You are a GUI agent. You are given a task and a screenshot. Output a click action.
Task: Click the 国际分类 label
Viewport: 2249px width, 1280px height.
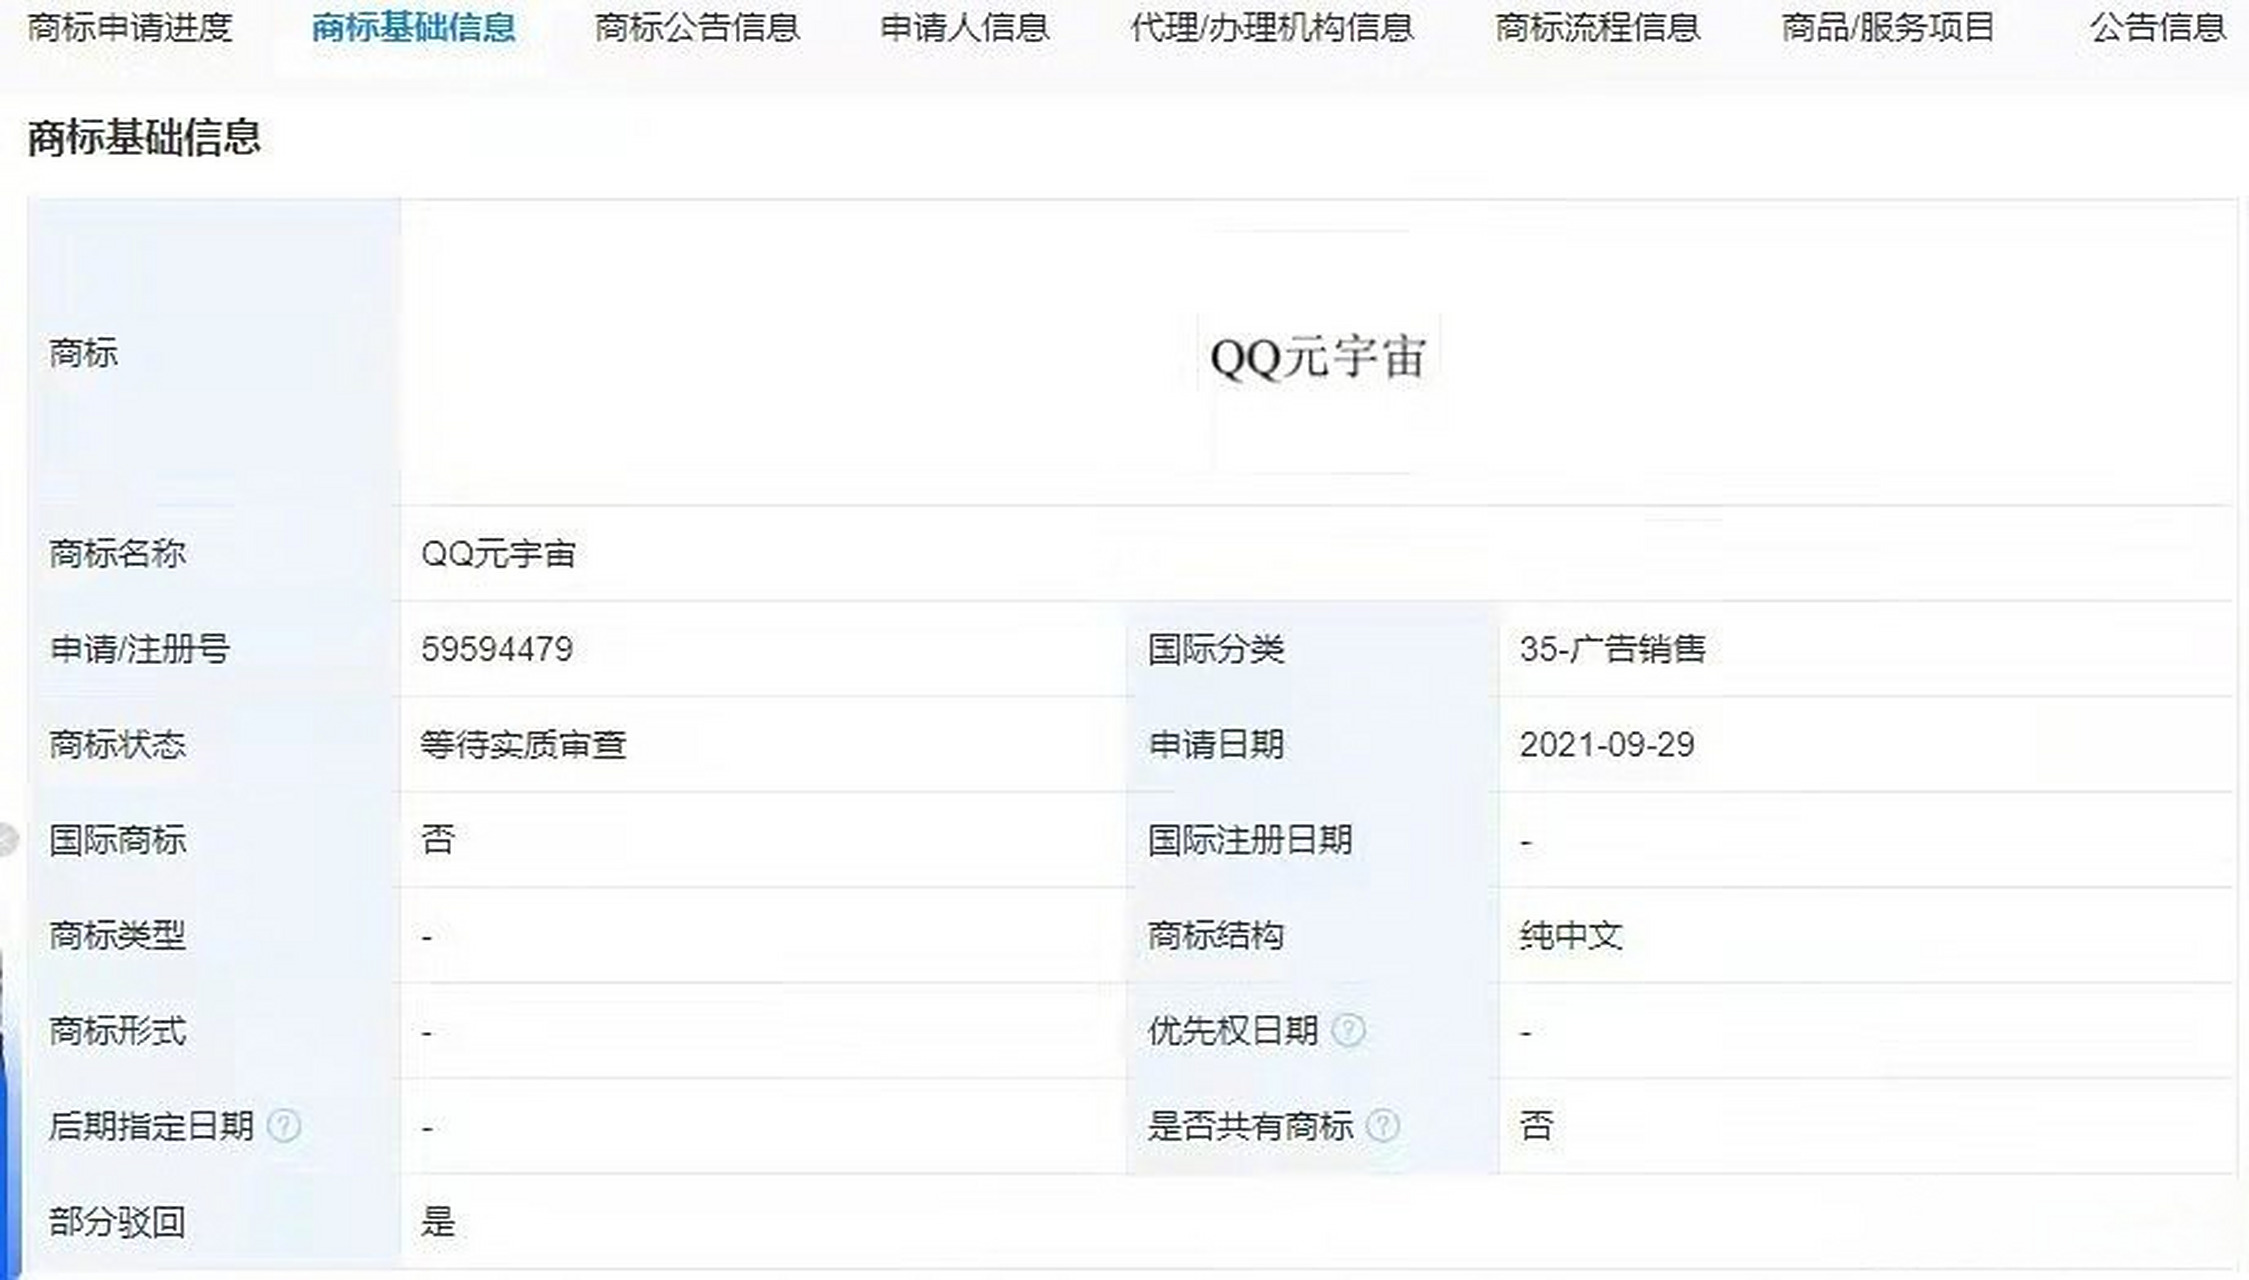click(1216, 649)
